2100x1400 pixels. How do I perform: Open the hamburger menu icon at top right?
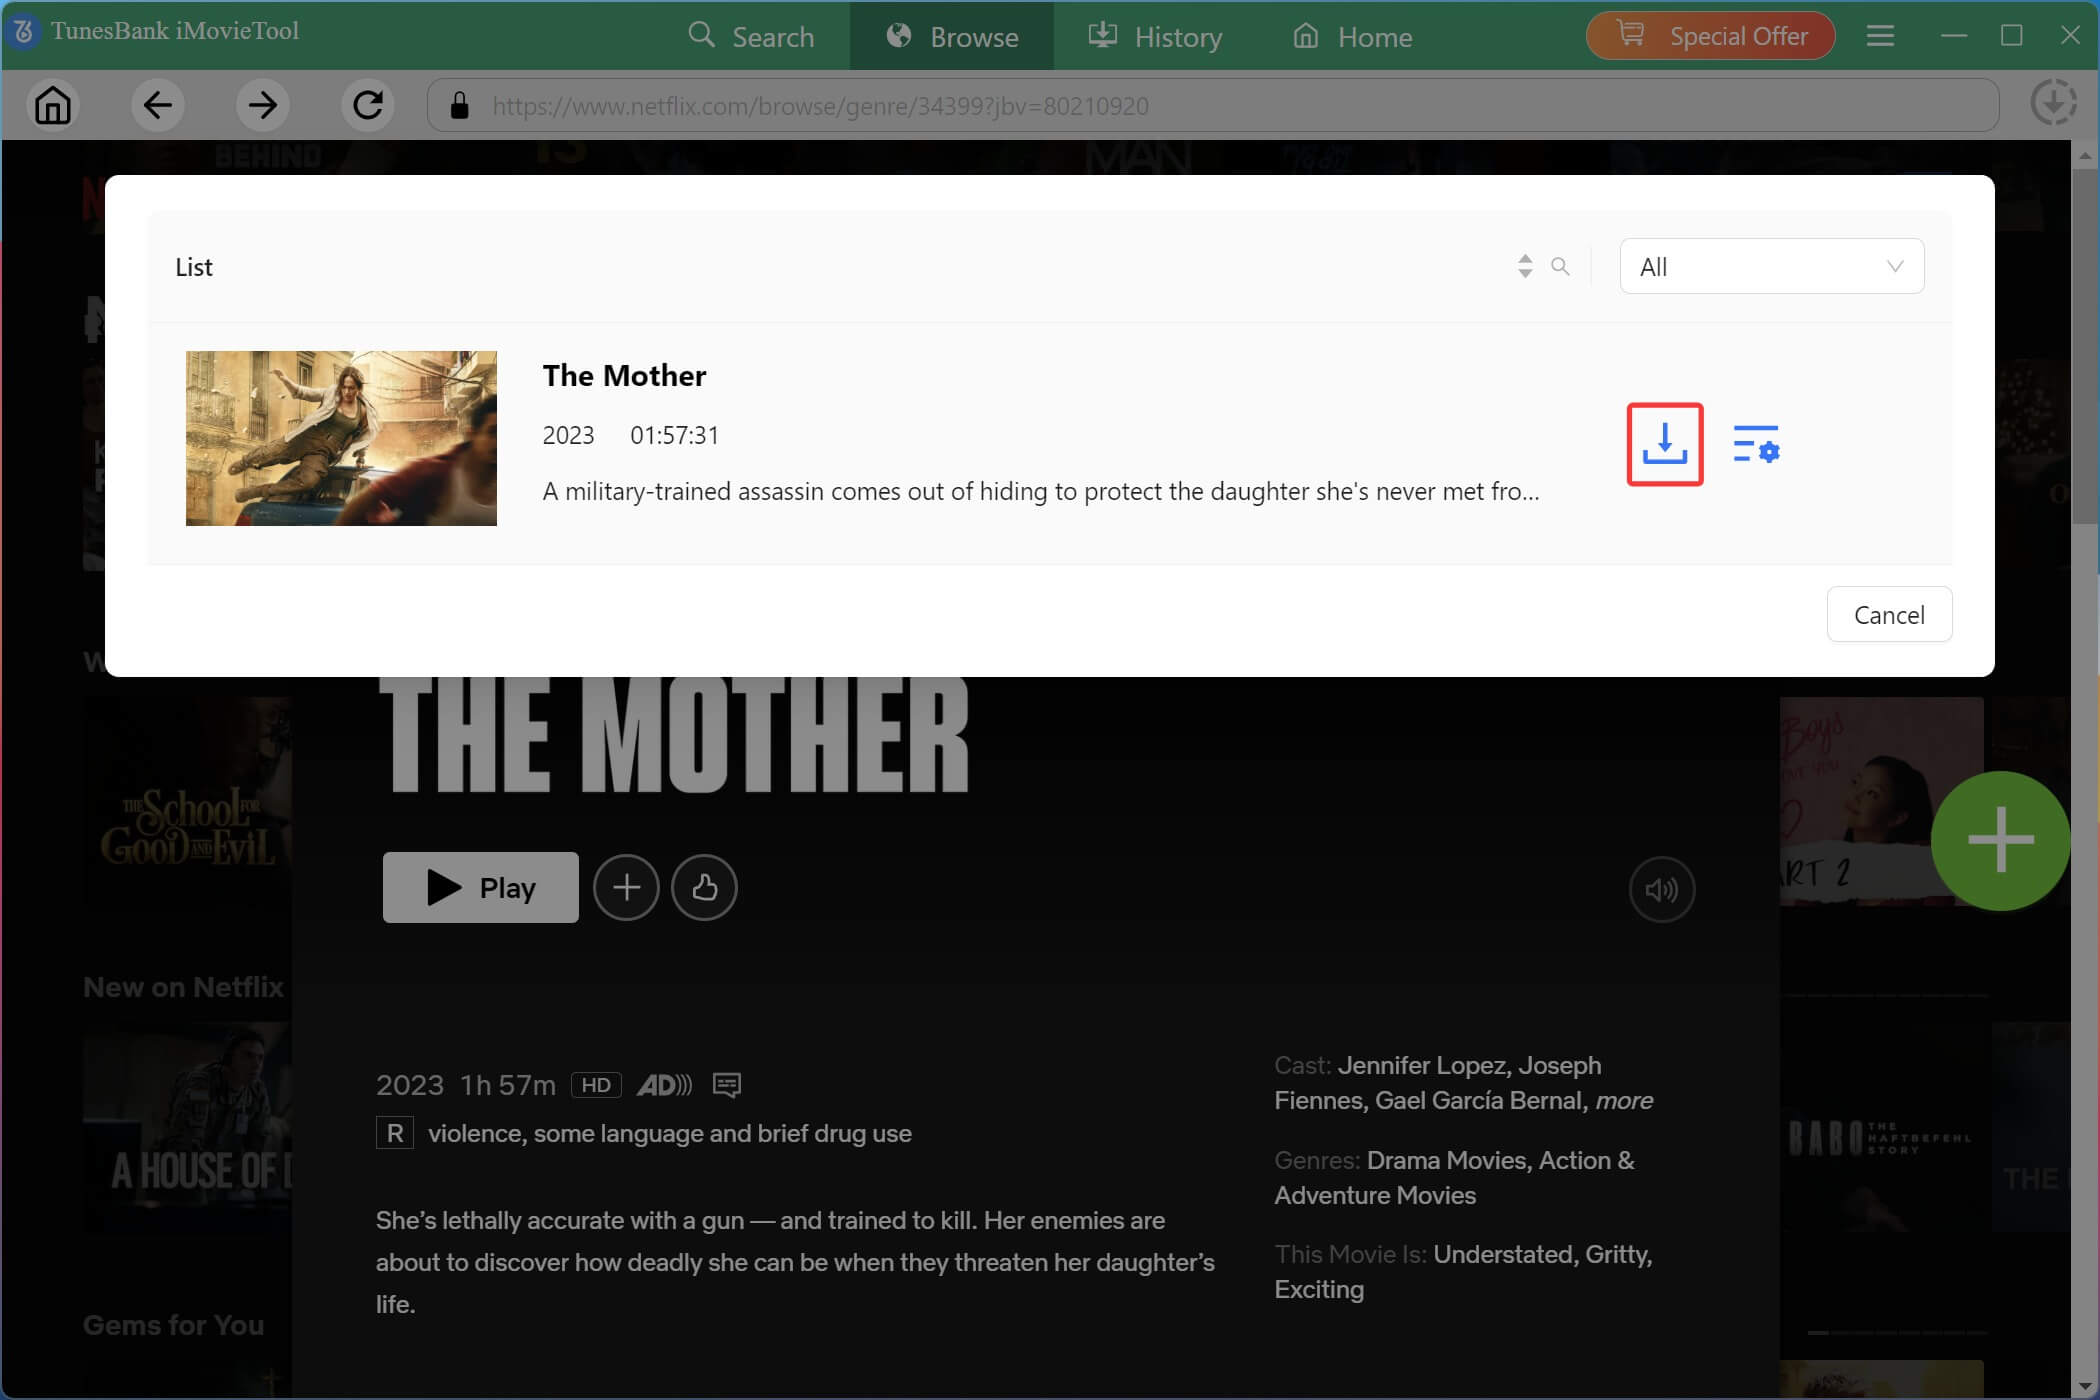point(1880,35)
